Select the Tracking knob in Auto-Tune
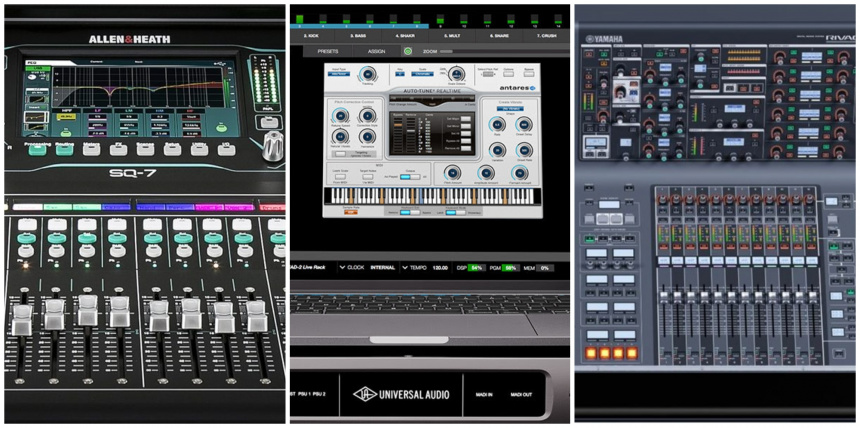 pyautogui.click(x=367, y=74)
